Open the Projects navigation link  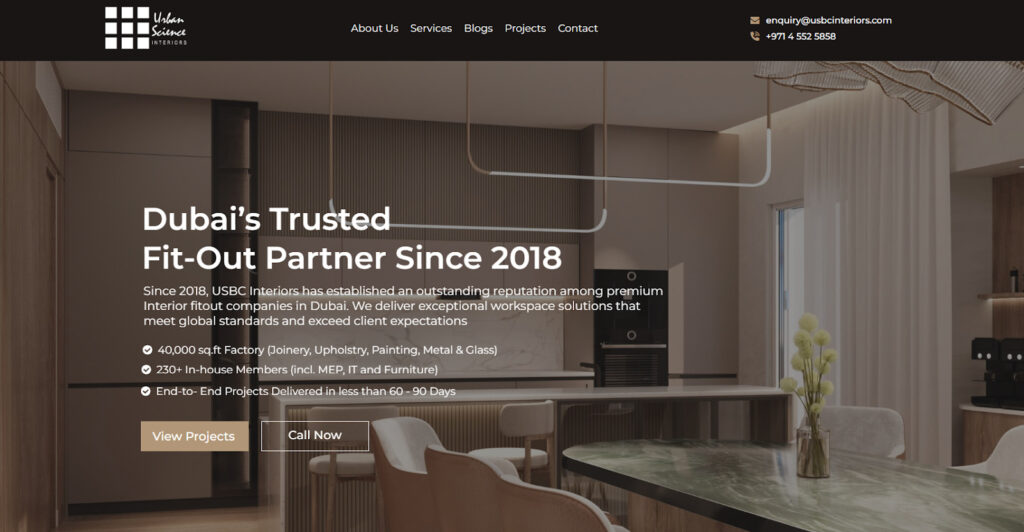point(525,28)
